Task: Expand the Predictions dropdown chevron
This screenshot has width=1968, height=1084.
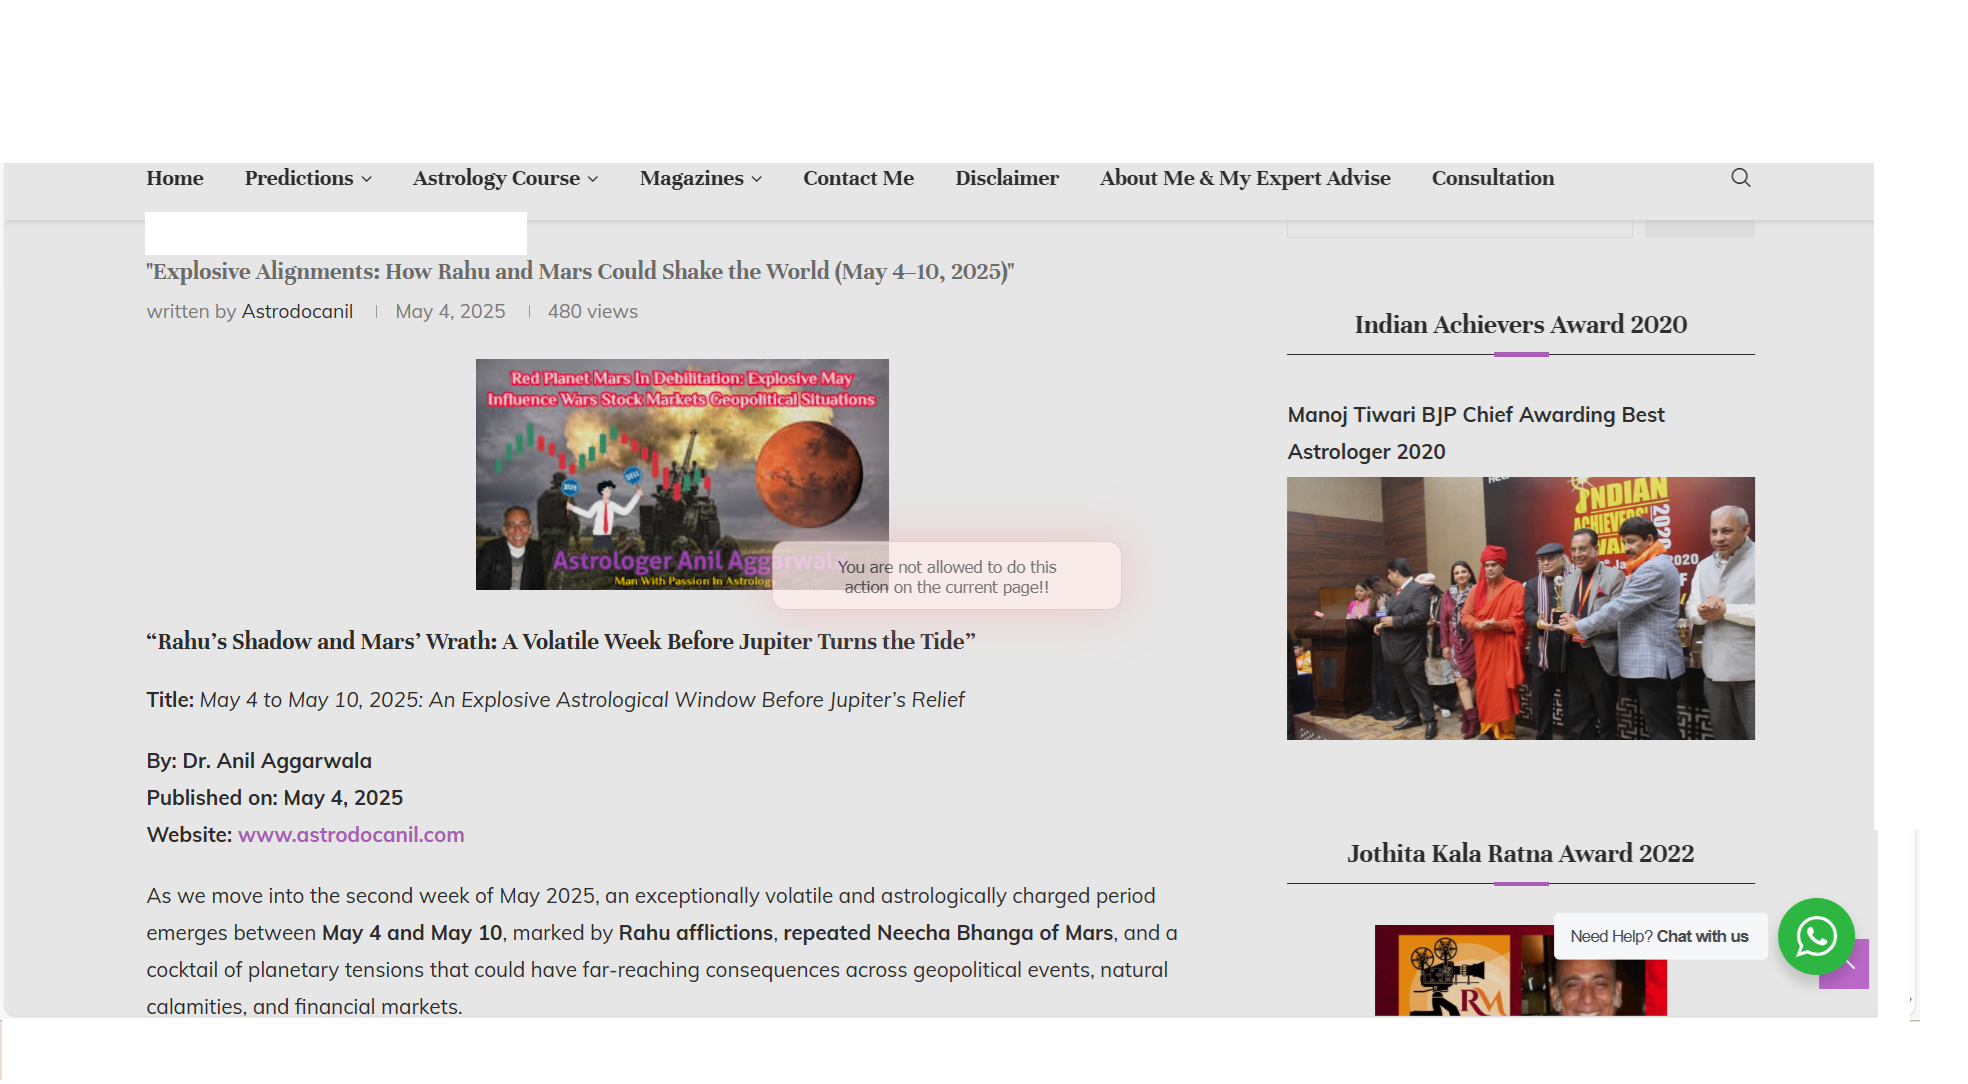Action: tap(367, 179)
